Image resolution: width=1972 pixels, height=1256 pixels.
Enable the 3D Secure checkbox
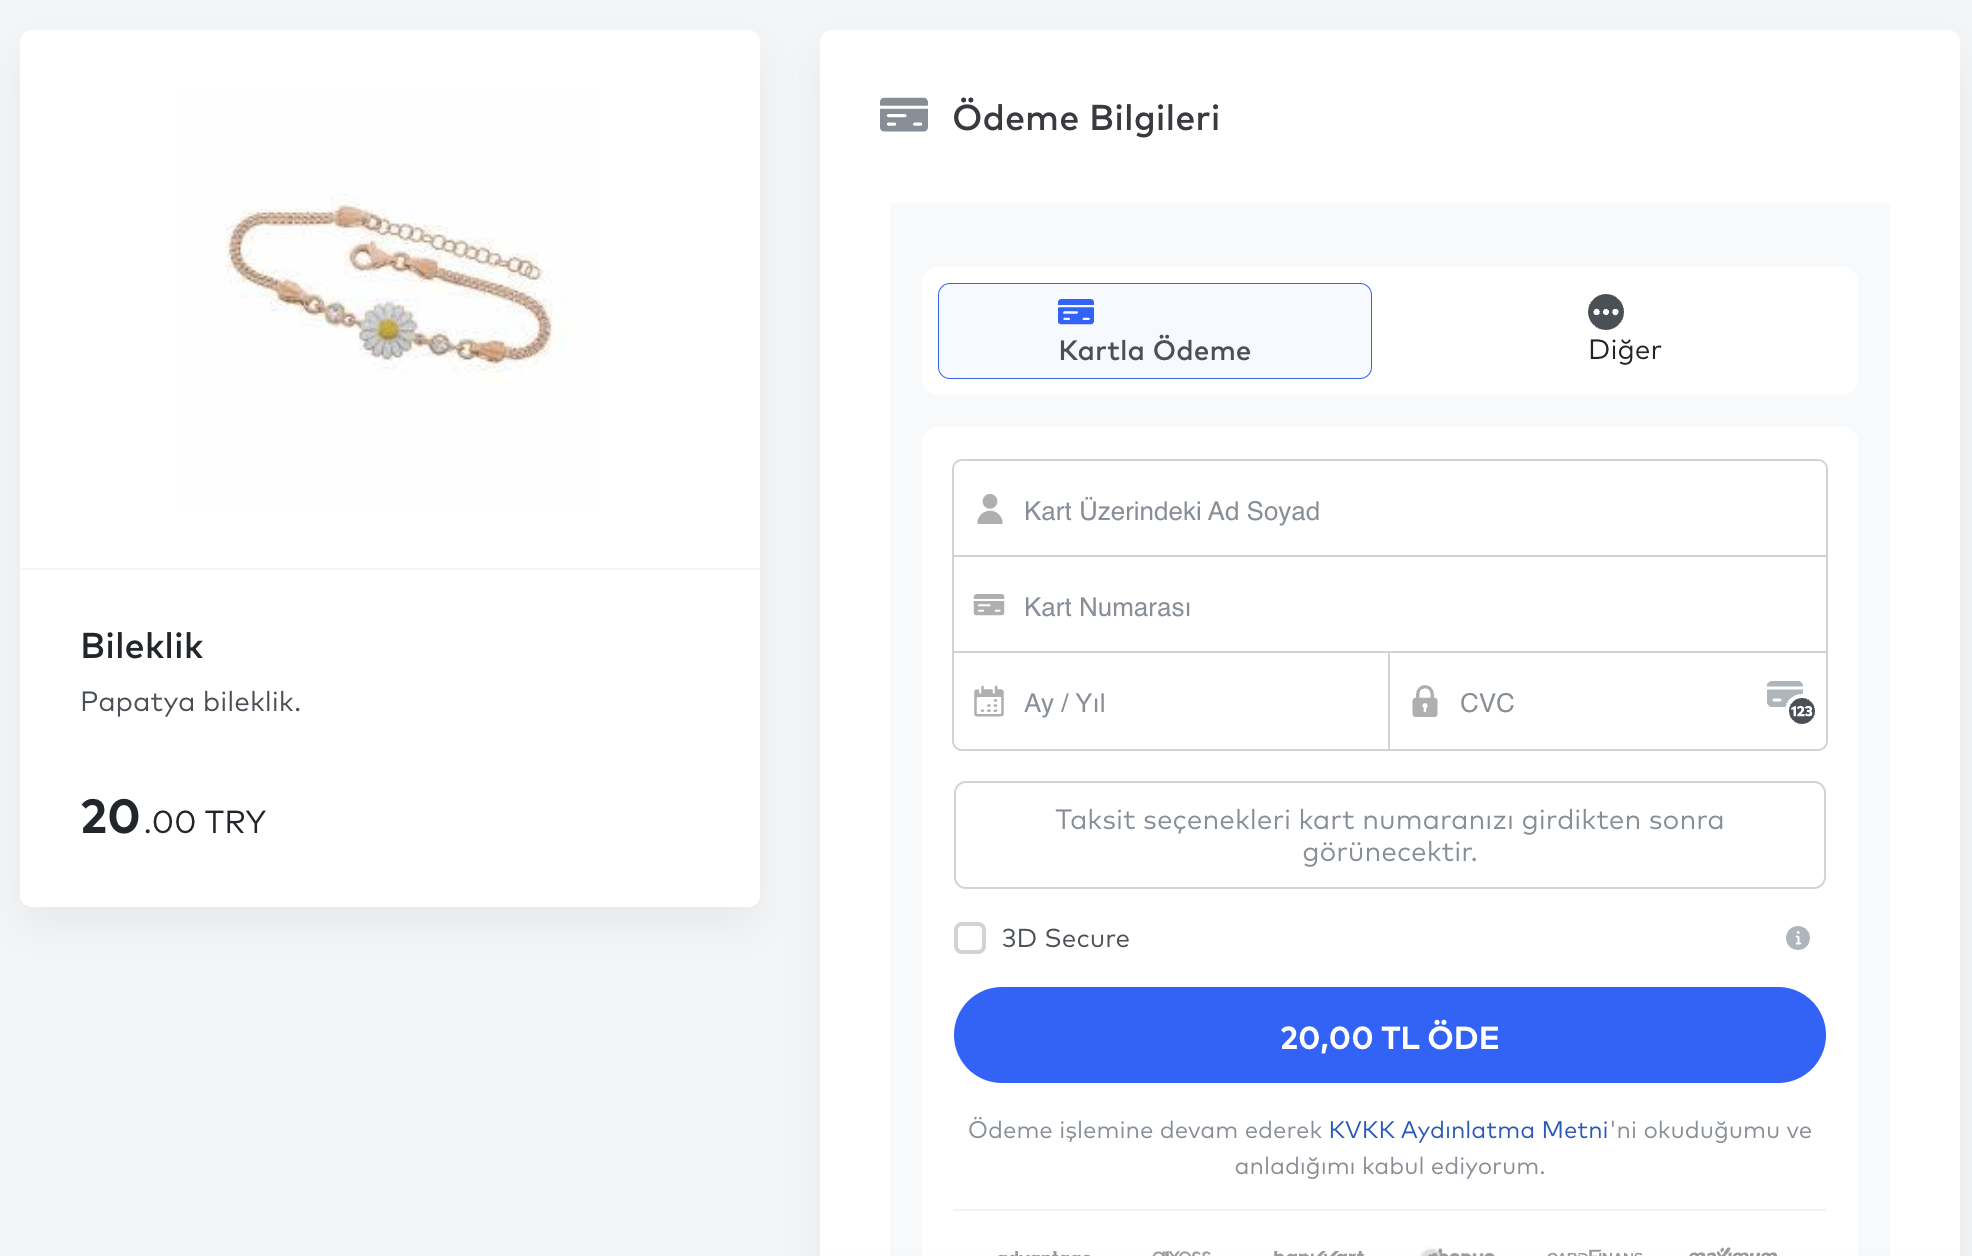(x=970, y=938)
